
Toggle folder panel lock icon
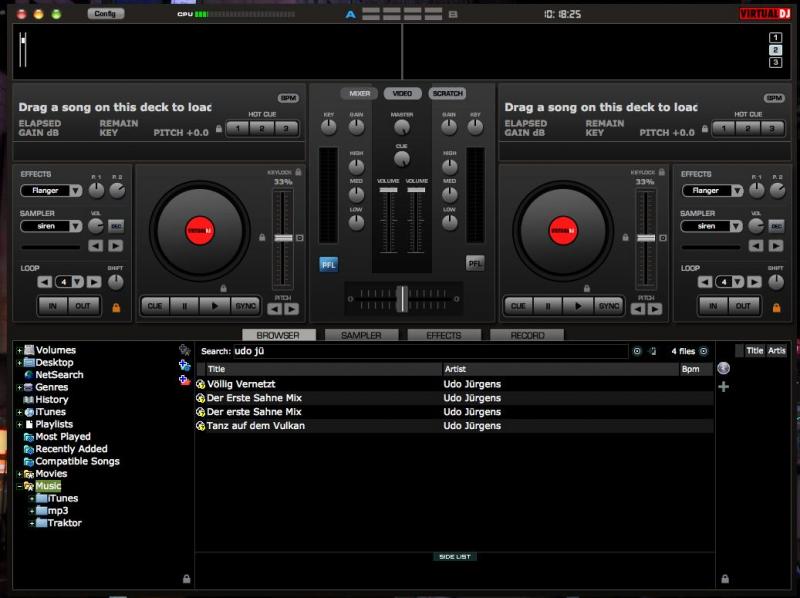point(186,579)
